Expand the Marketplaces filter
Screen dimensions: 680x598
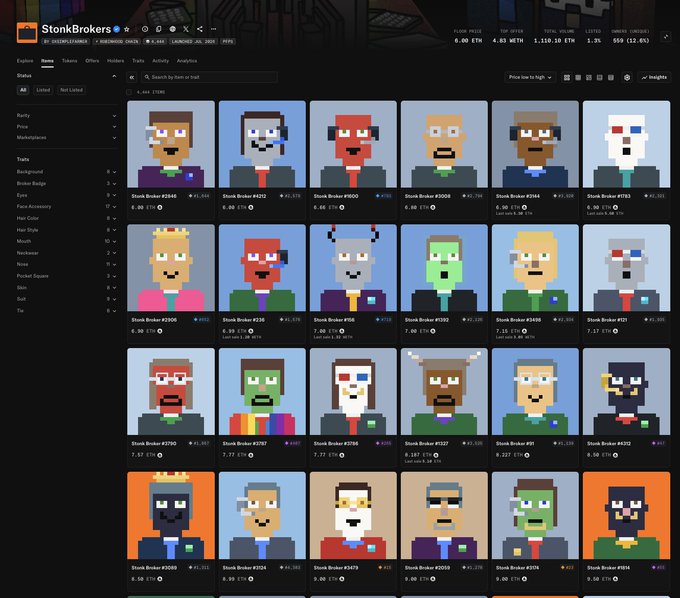tap(66, 137)
